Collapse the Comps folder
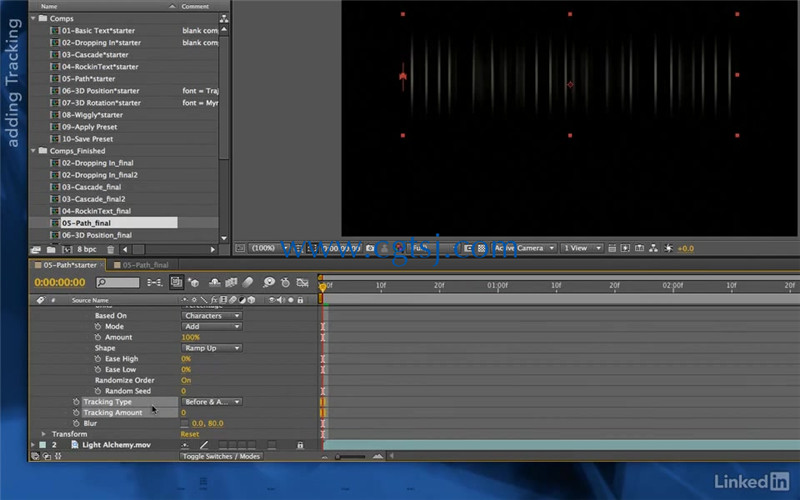This screenshot has height=500, width=800. pyautogui.click(x=34, y=18)
